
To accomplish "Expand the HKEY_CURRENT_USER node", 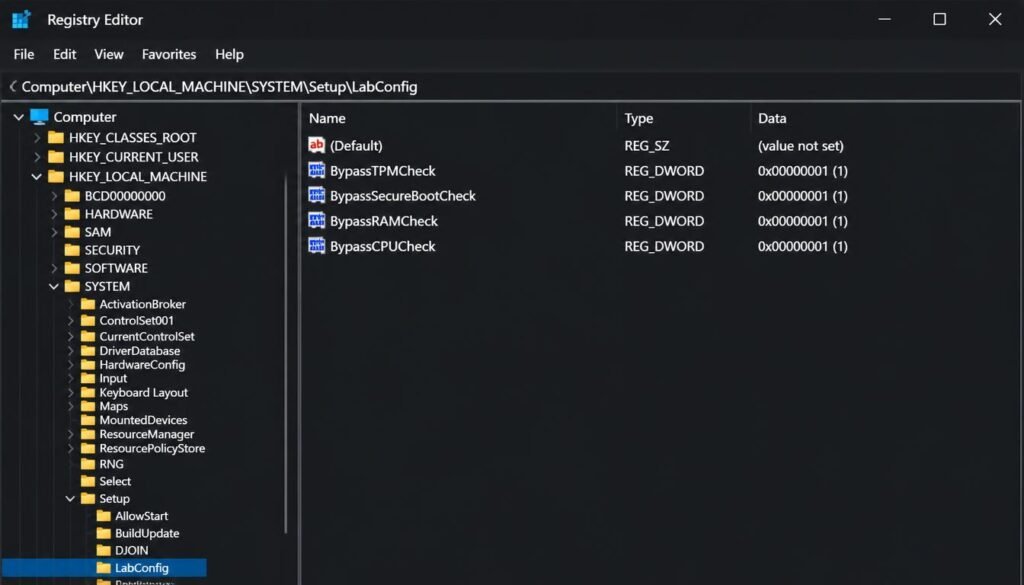I will coord(37,157).
